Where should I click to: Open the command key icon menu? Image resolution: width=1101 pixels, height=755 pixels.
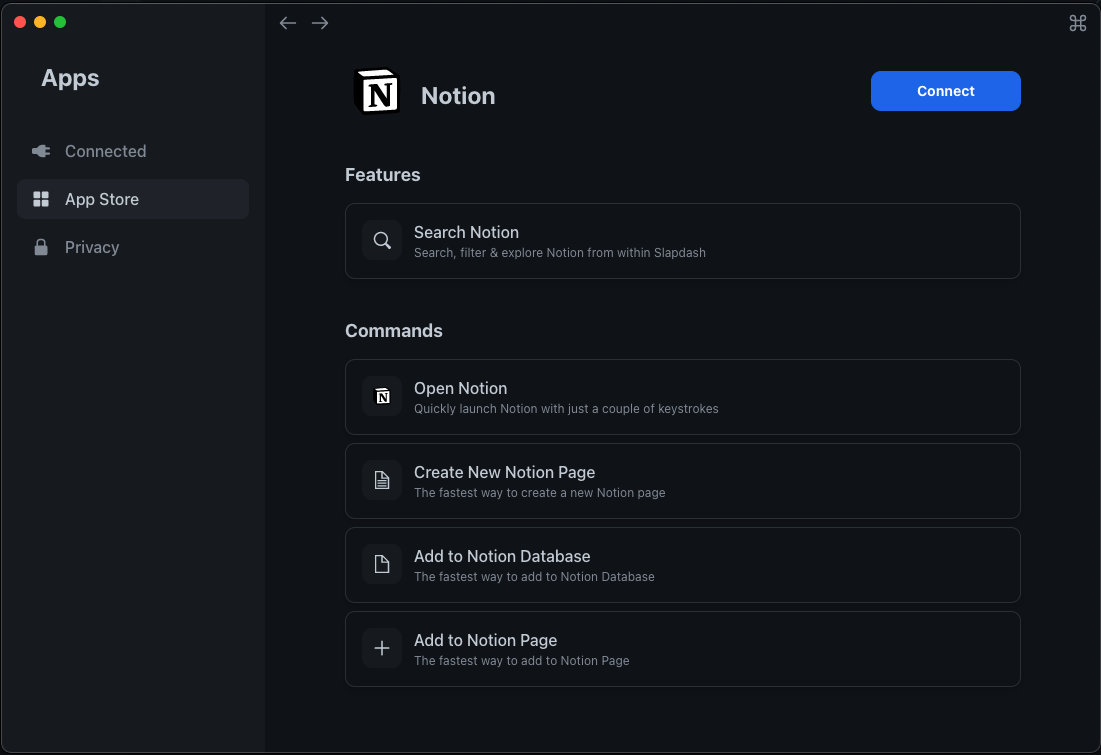coord(1077,23)
